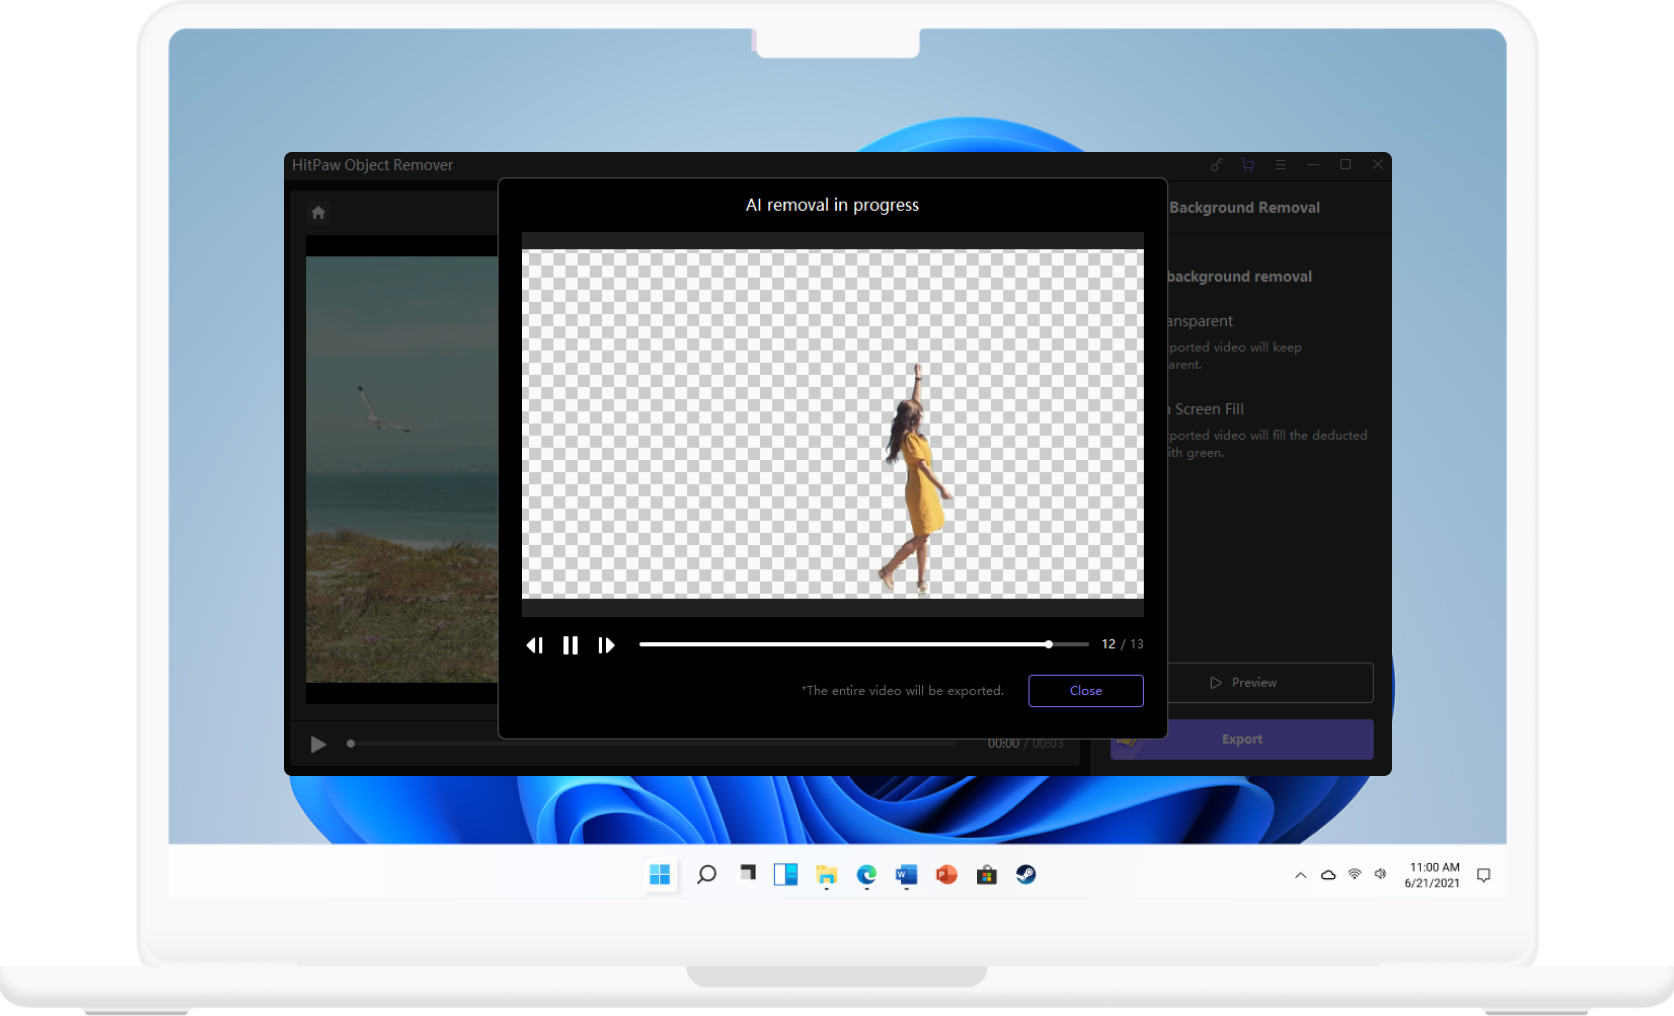The image size is (1674, 1016).
Task: Click the registration key icon
Action: [1216, 164]
